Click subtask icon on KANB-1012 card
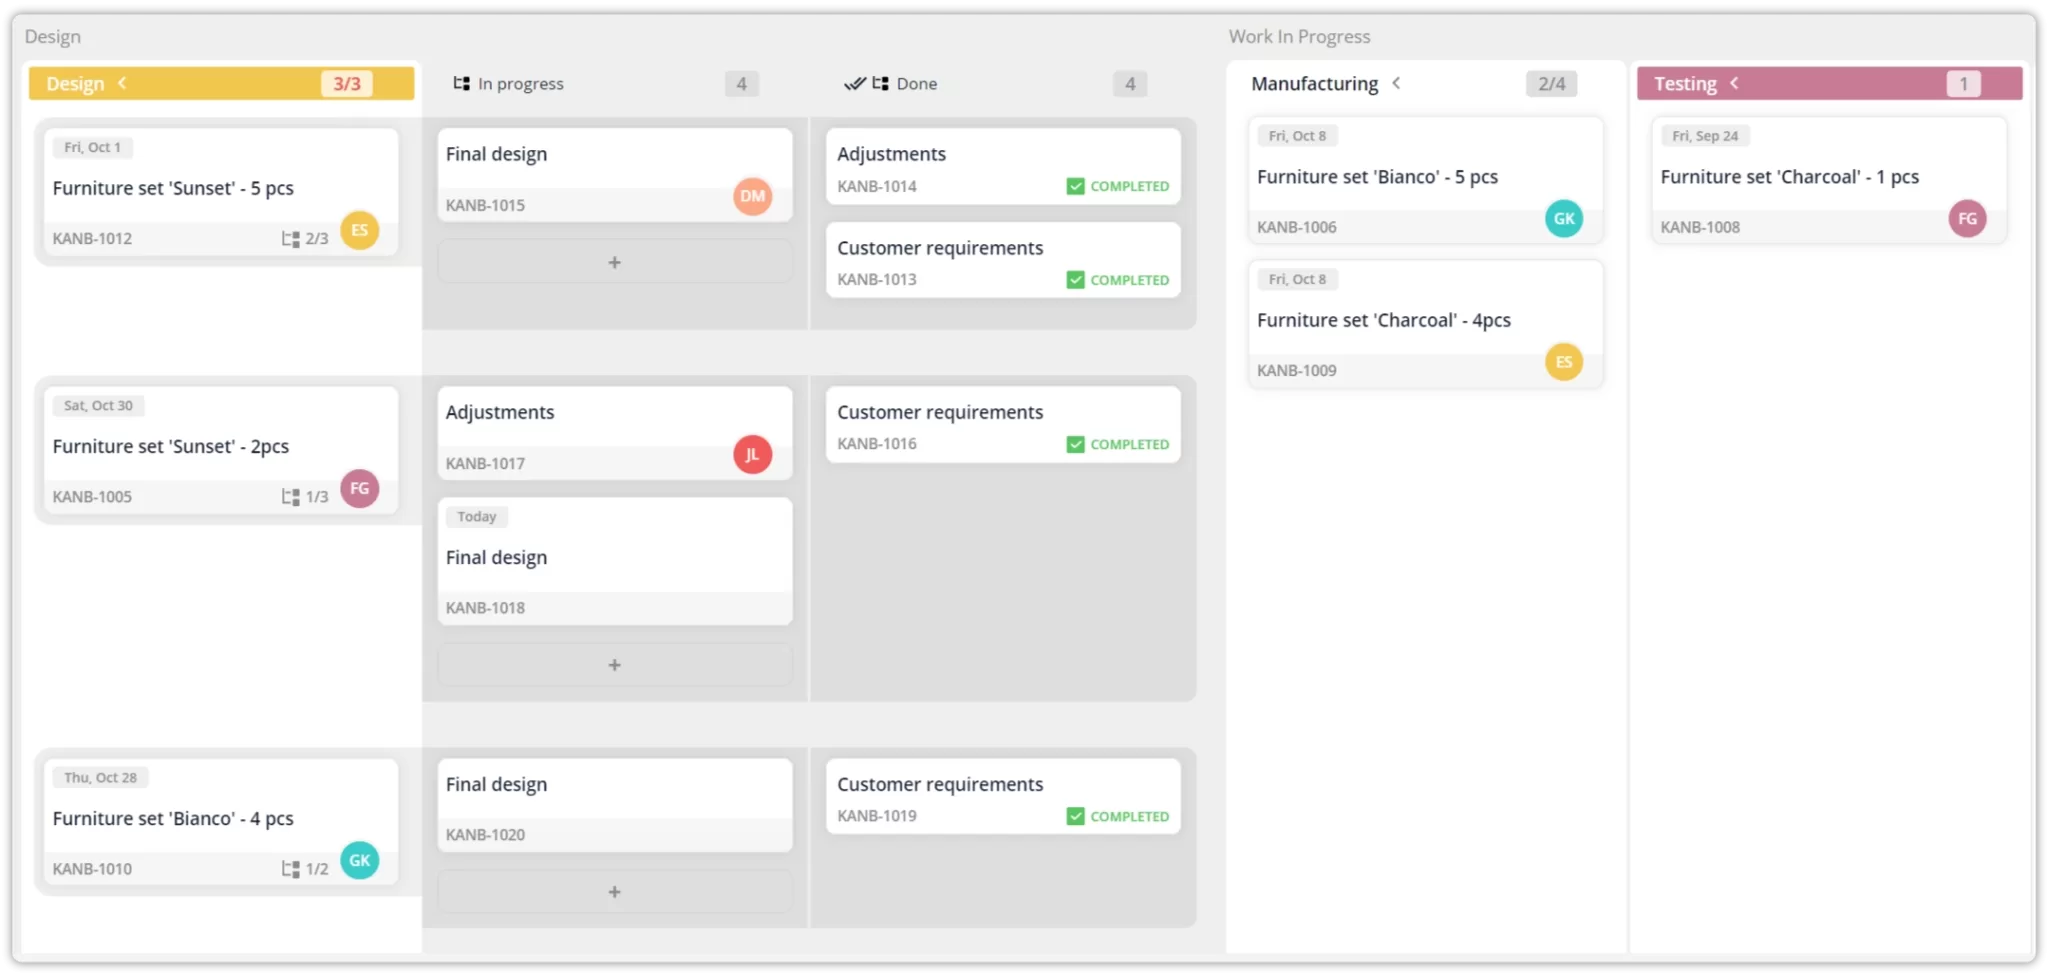 [x=290, y=239]
